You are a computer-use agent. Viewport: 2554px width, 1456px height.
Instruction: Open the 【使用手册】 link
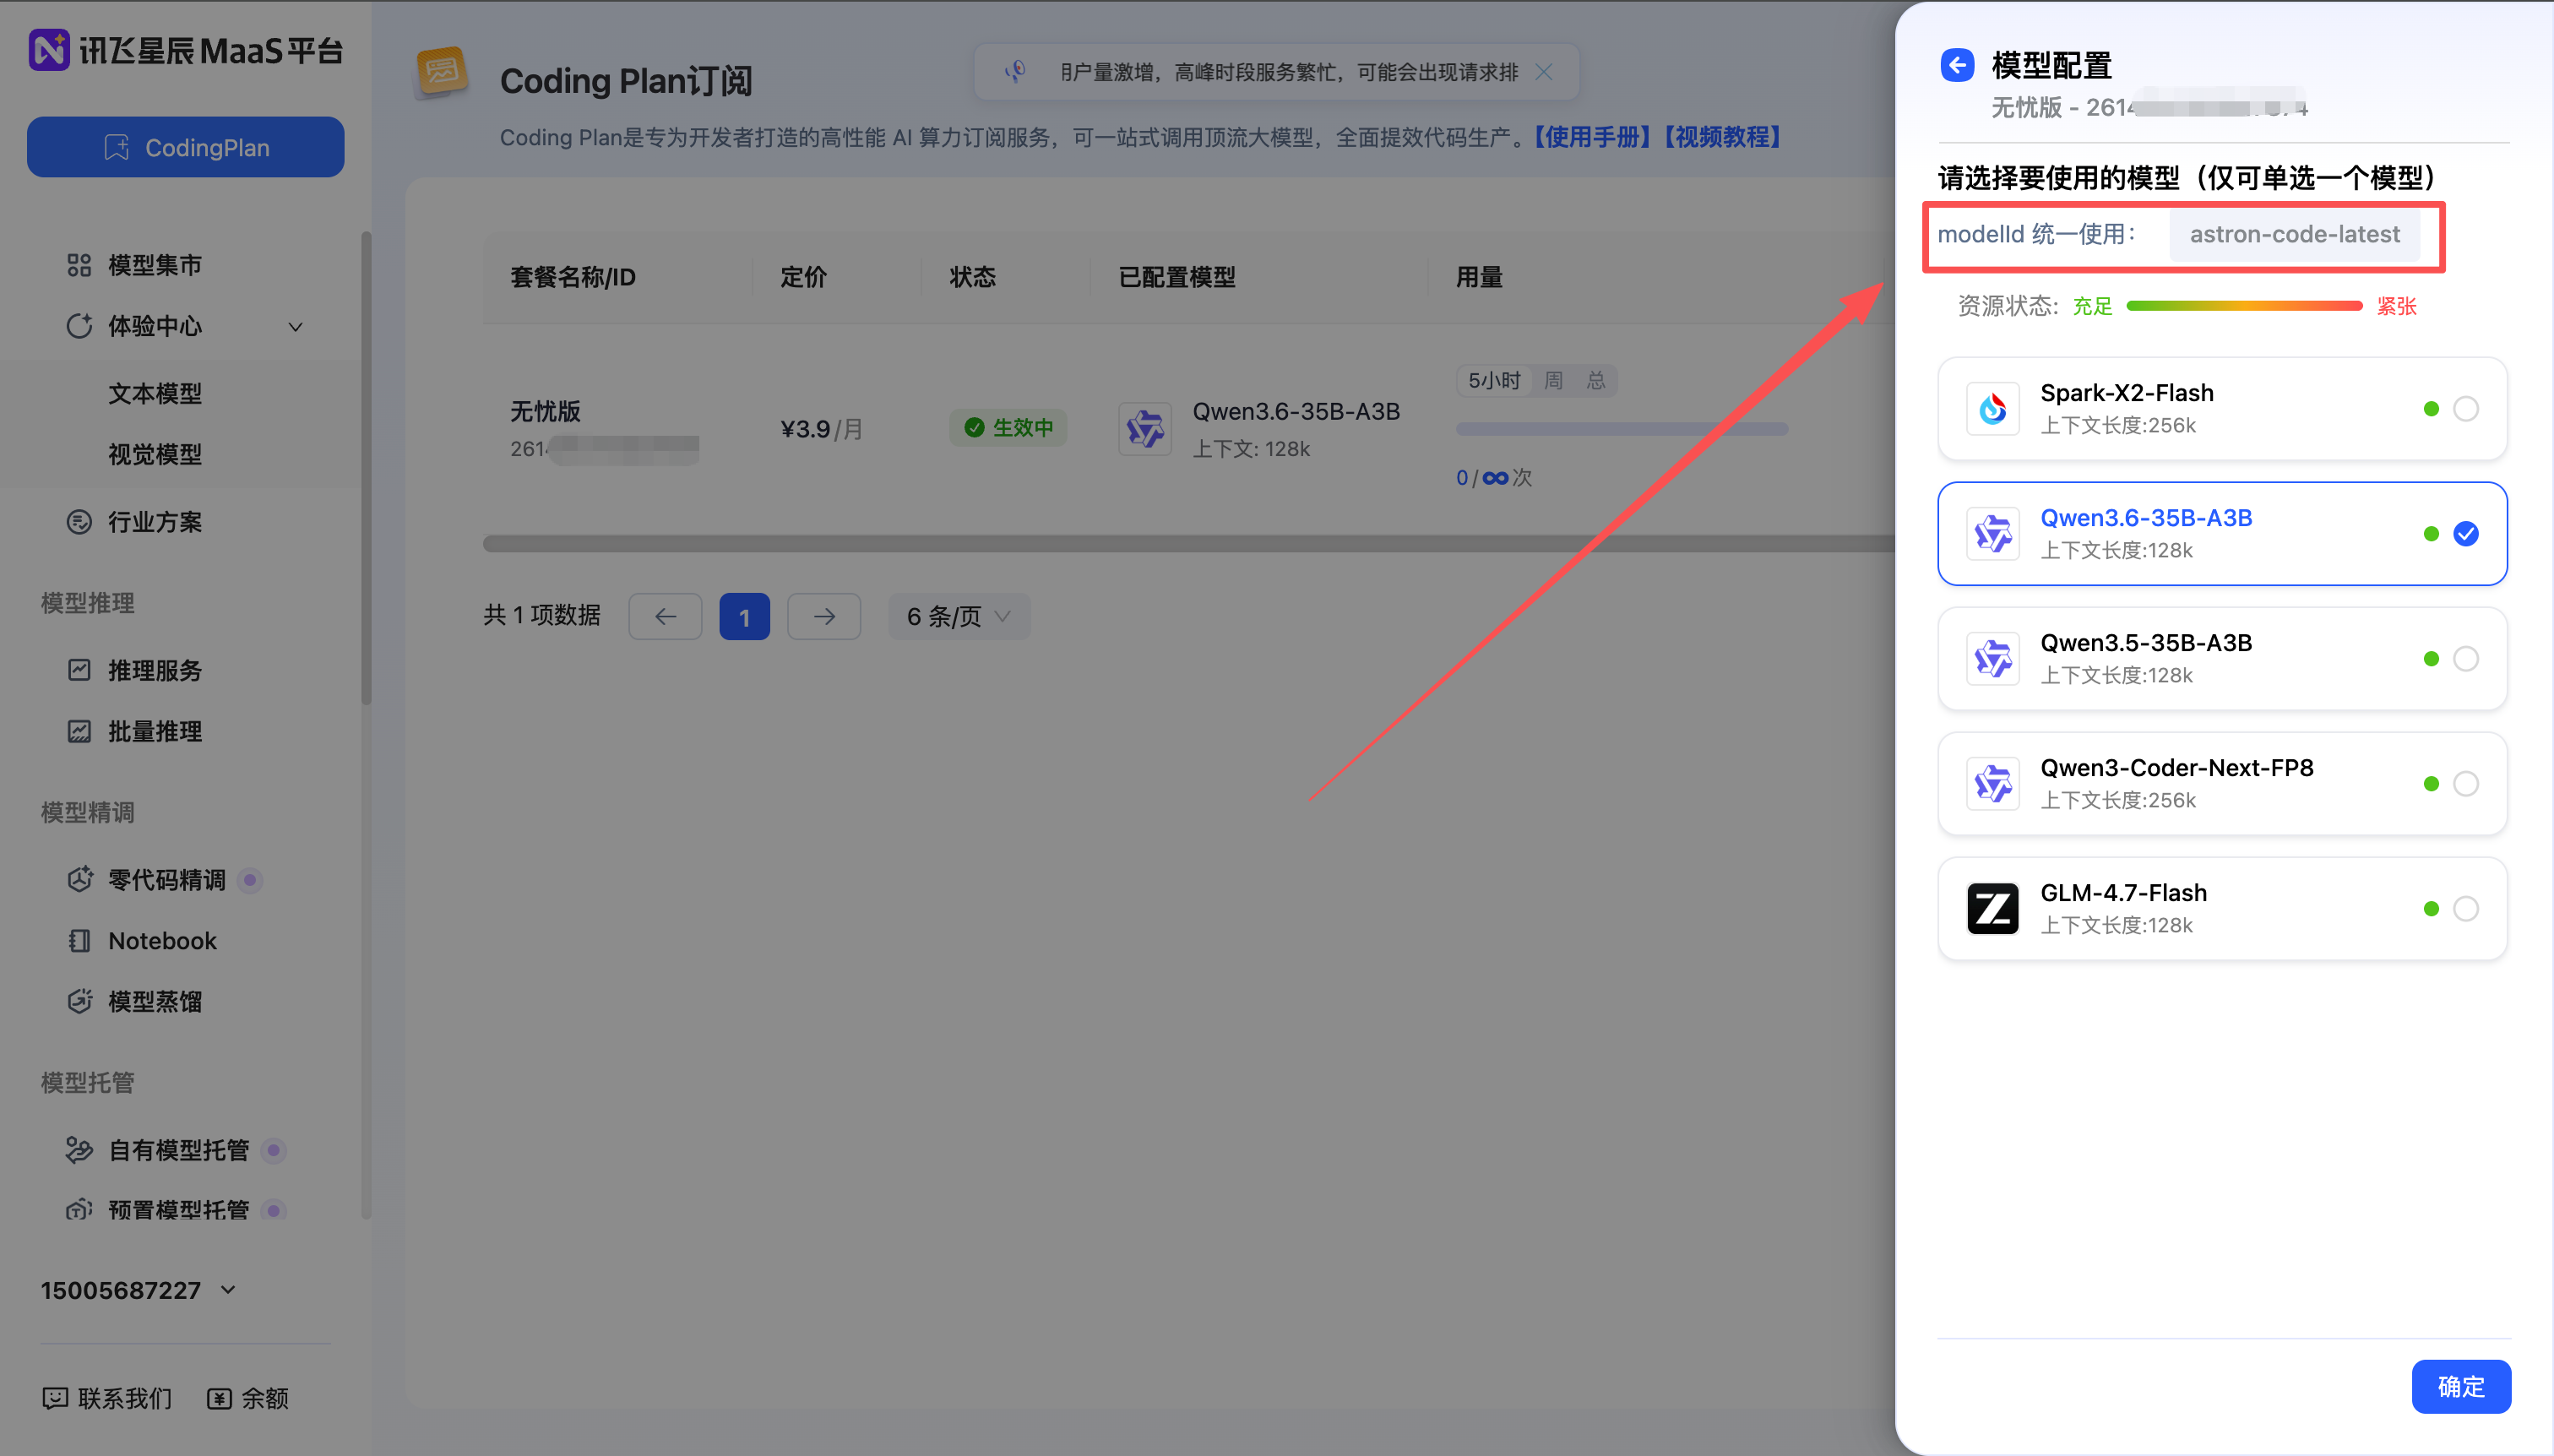pos(1591,137)
